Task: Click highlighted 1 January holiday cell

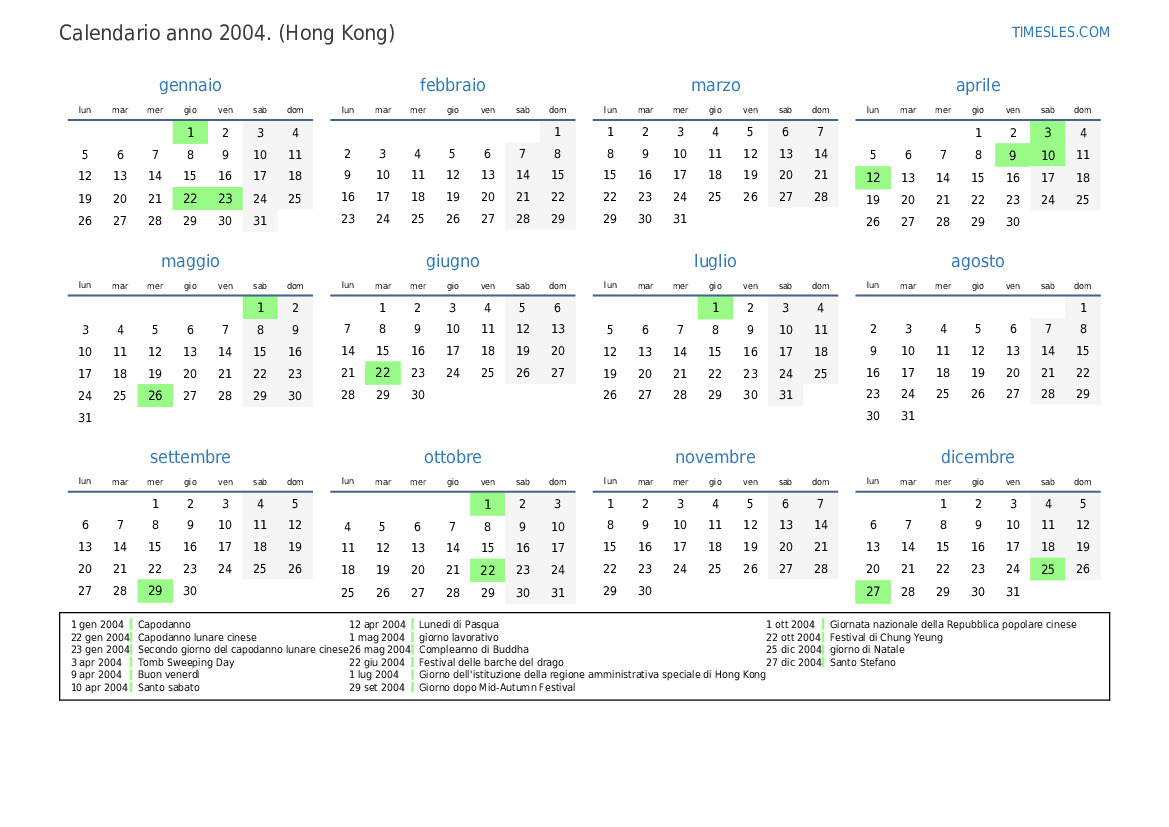Action: [x=190, y=133]
